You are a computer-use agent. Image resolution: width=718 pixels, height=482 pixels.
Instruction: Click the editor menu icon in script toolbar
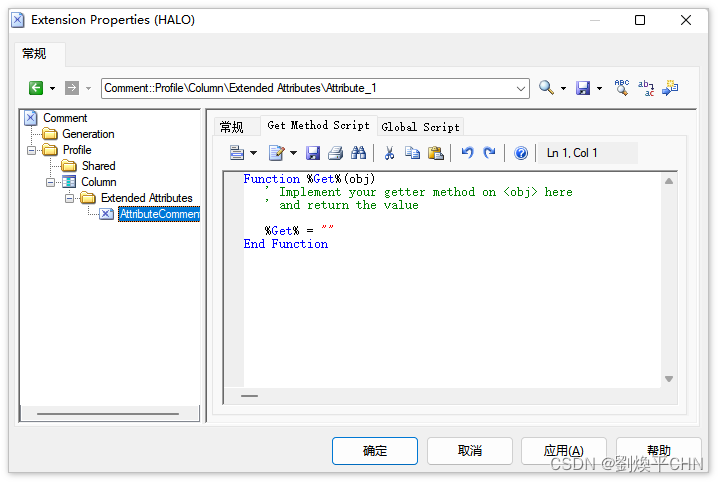(x=237, y=152)
